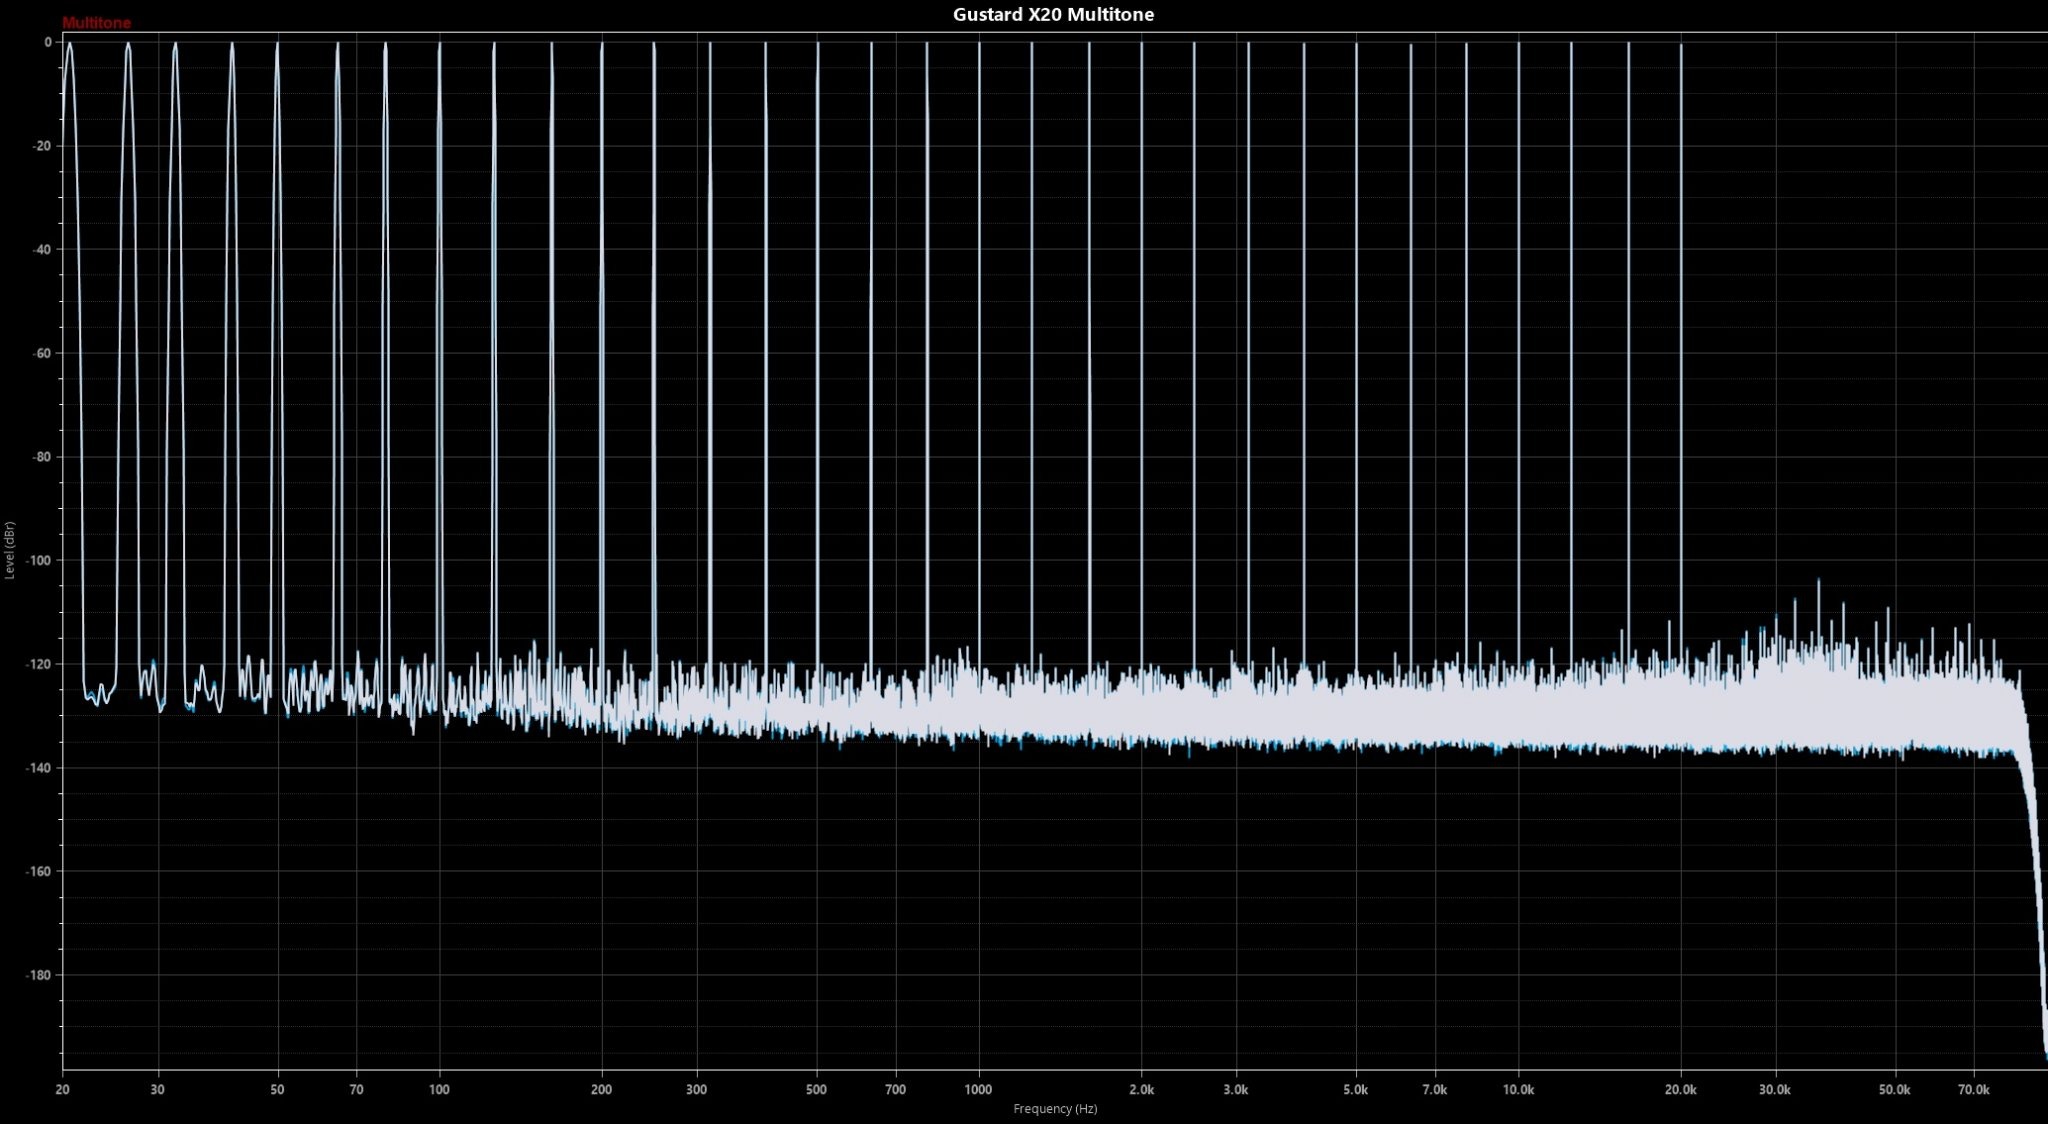
Task: Click the '30.0k' frequency axis tick
Action: (1775, 1090)
